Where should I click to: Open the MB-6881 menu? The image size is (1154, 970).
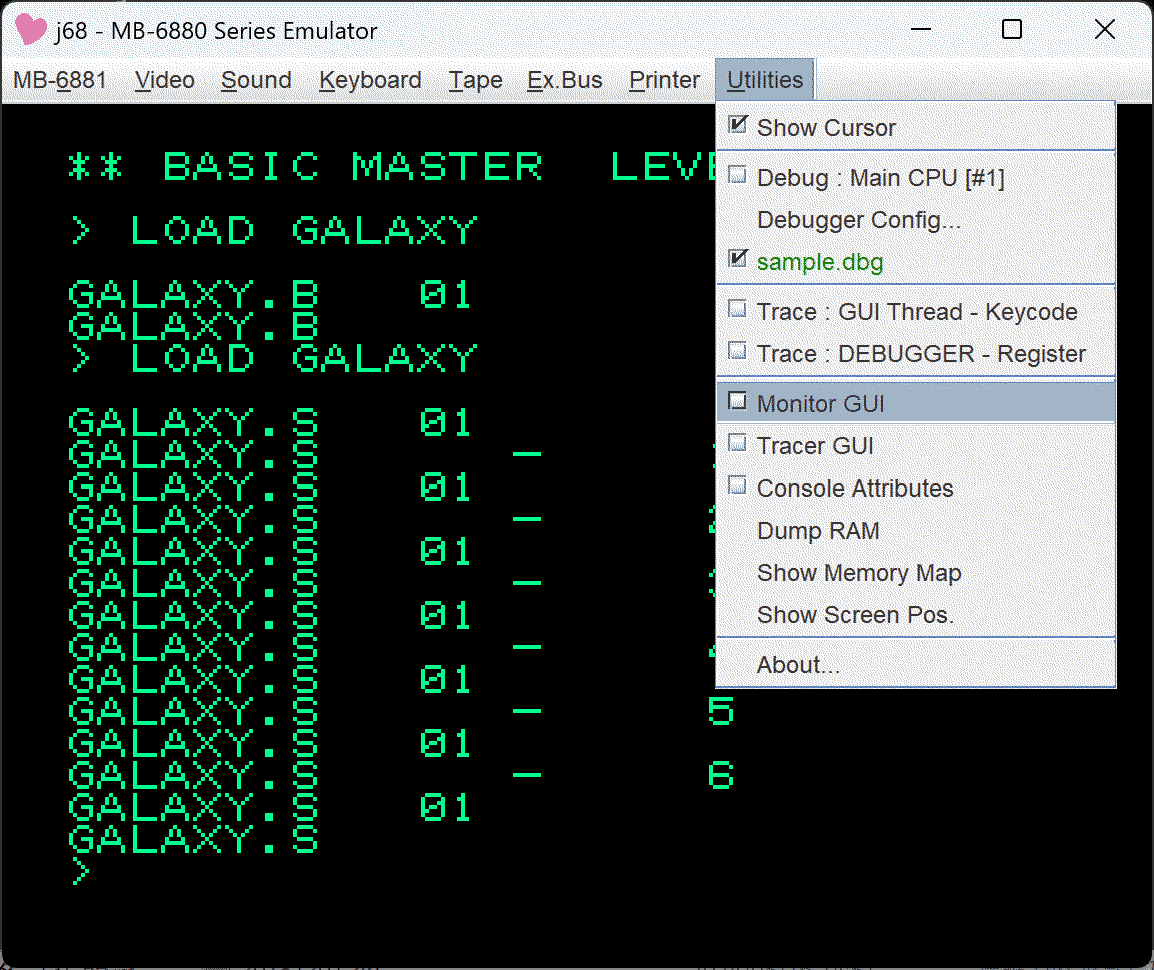pyautogui.click(x=60, y=79)
